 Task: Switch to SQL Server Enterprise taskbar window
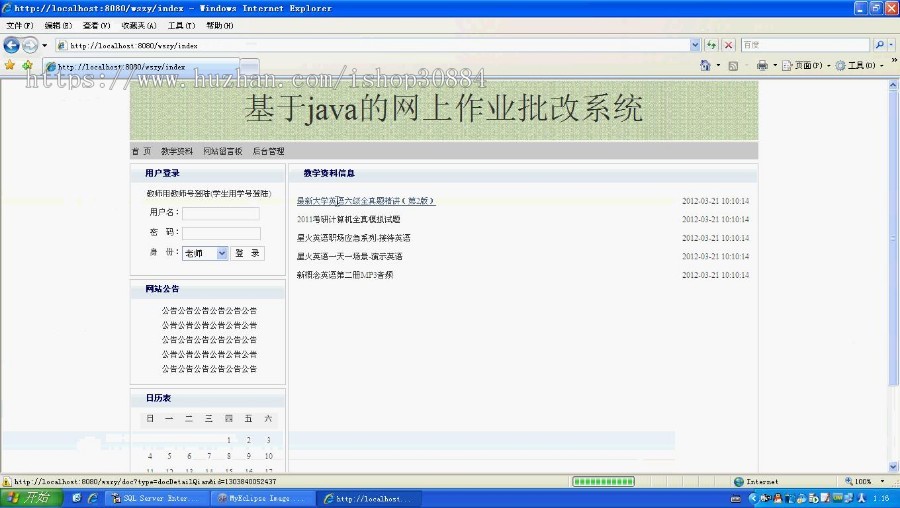pyautogui.click(x=156, y=498)
